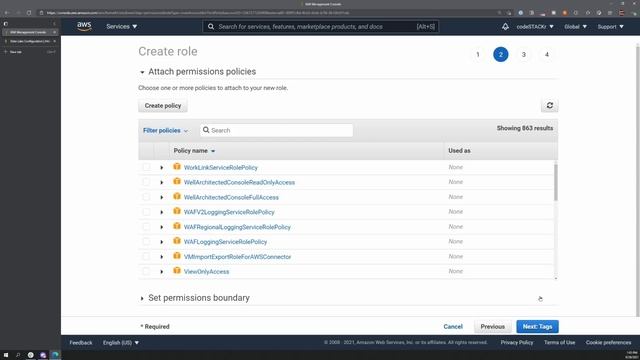Click the Previous button
640x360 pixels.
coord(493,327)
